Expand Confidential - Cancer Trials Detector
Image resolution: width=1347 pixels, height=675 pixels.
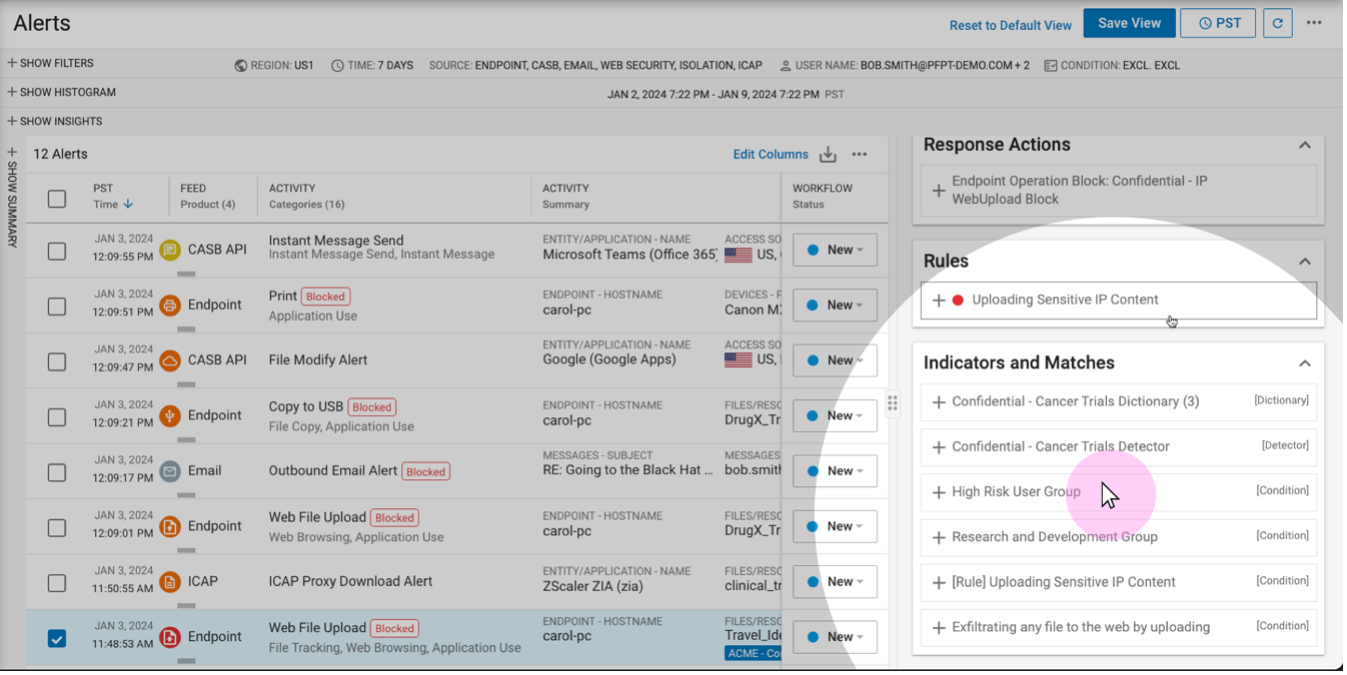(938, 447)
